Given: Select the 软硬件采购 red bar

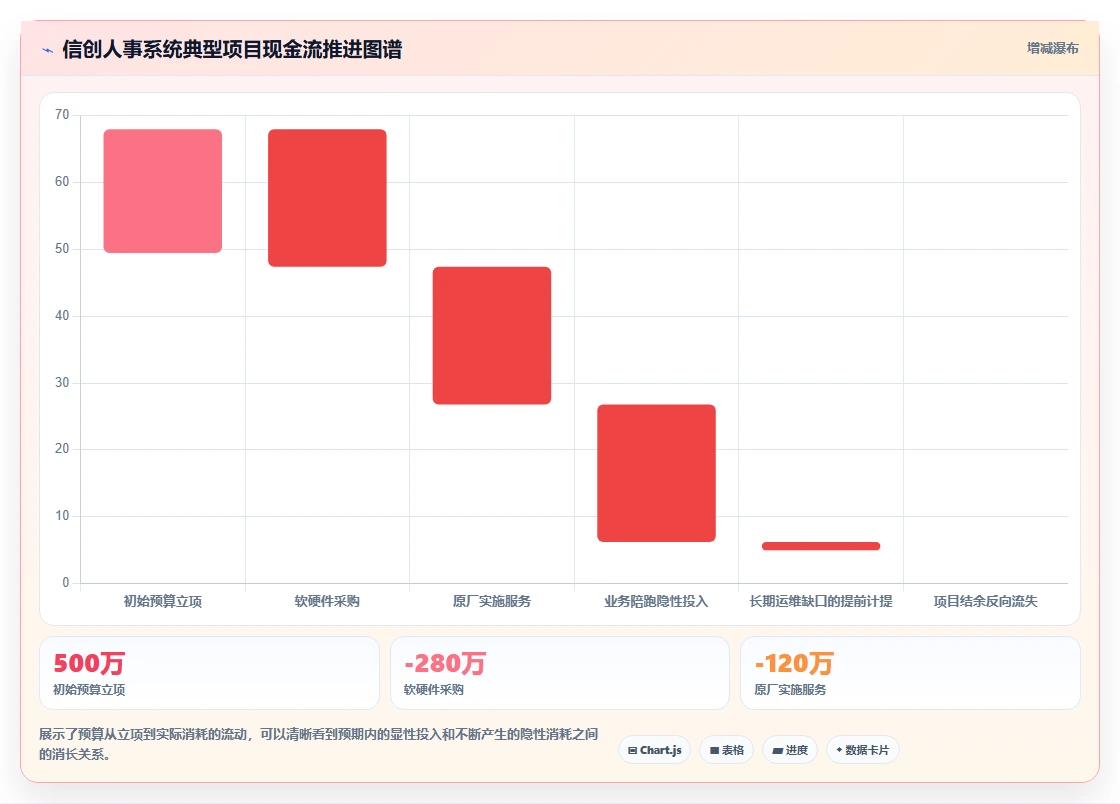Looking at the screenshot, I should click(x=327, y=198).
